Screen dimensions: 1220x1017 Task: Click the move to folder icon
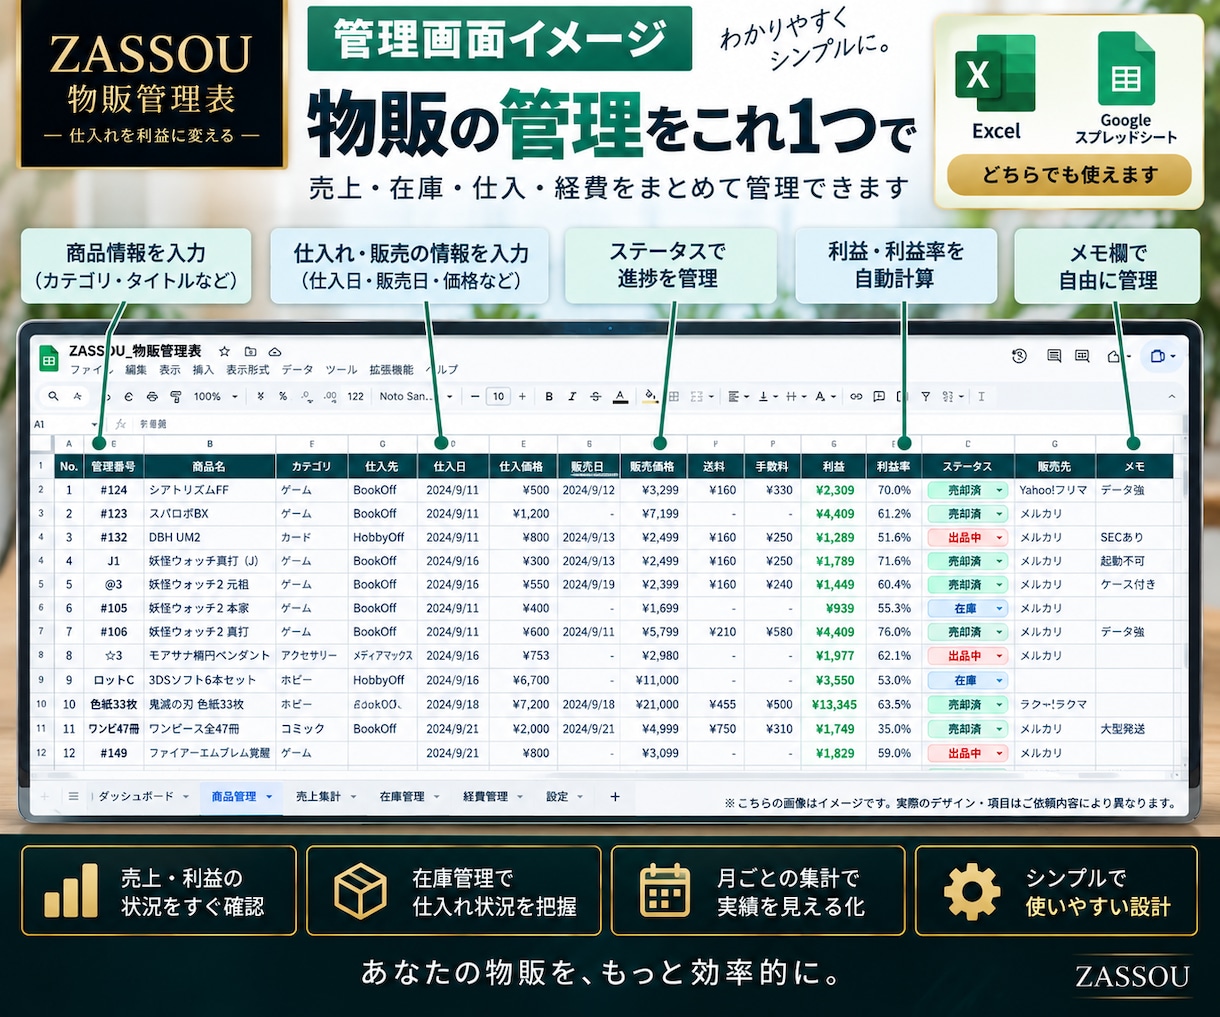click(x=250, y=351)
